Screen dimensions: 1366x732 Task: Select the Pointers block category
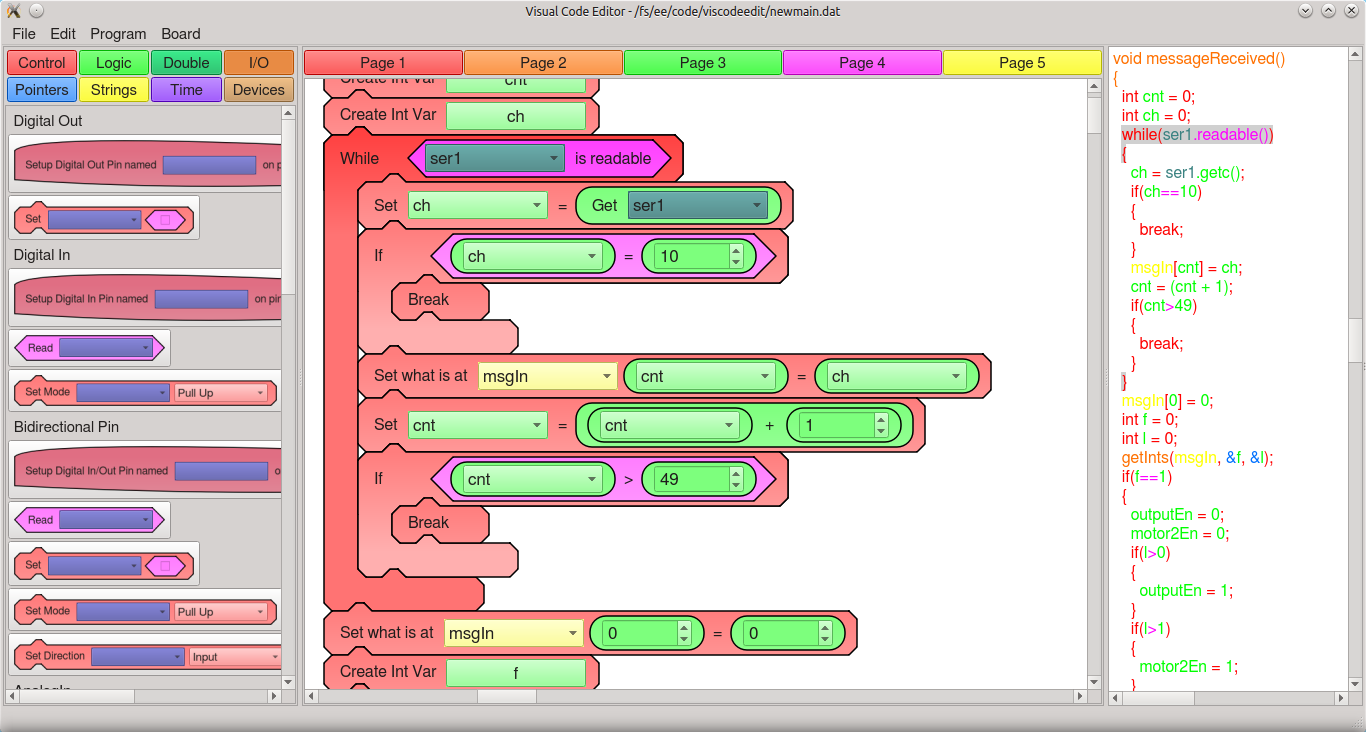pos(41,89)
